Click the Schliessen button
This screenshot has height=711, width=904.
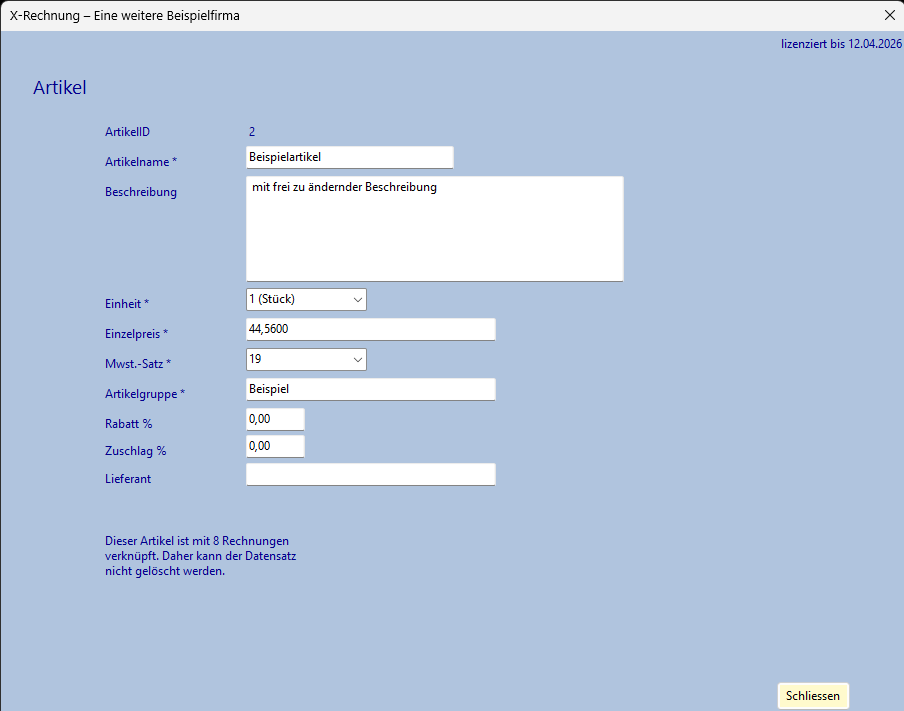coord(813,695)
